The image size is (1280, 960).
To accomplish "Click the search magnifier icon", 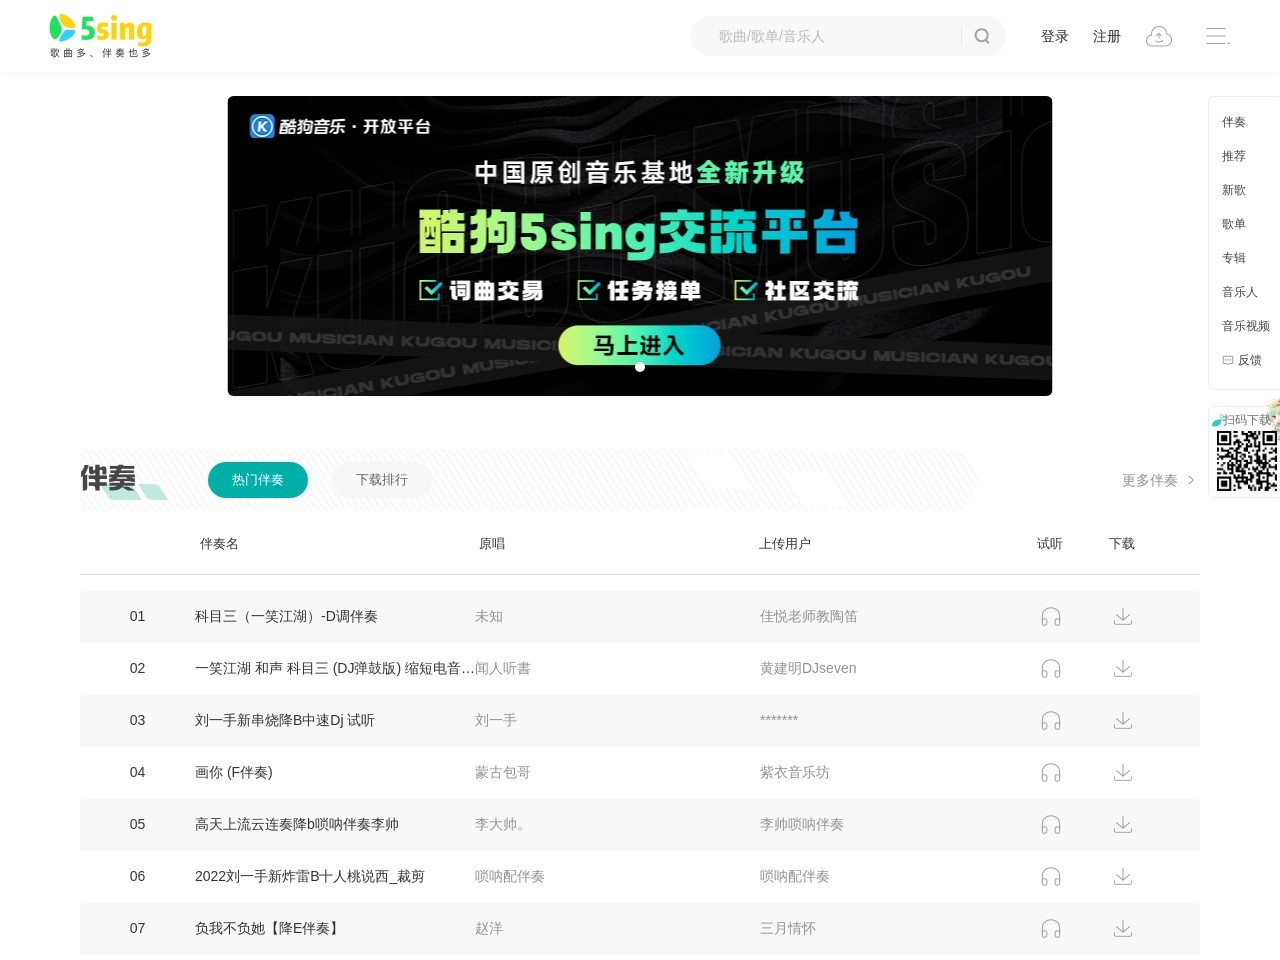I will (x=981, y=36).
